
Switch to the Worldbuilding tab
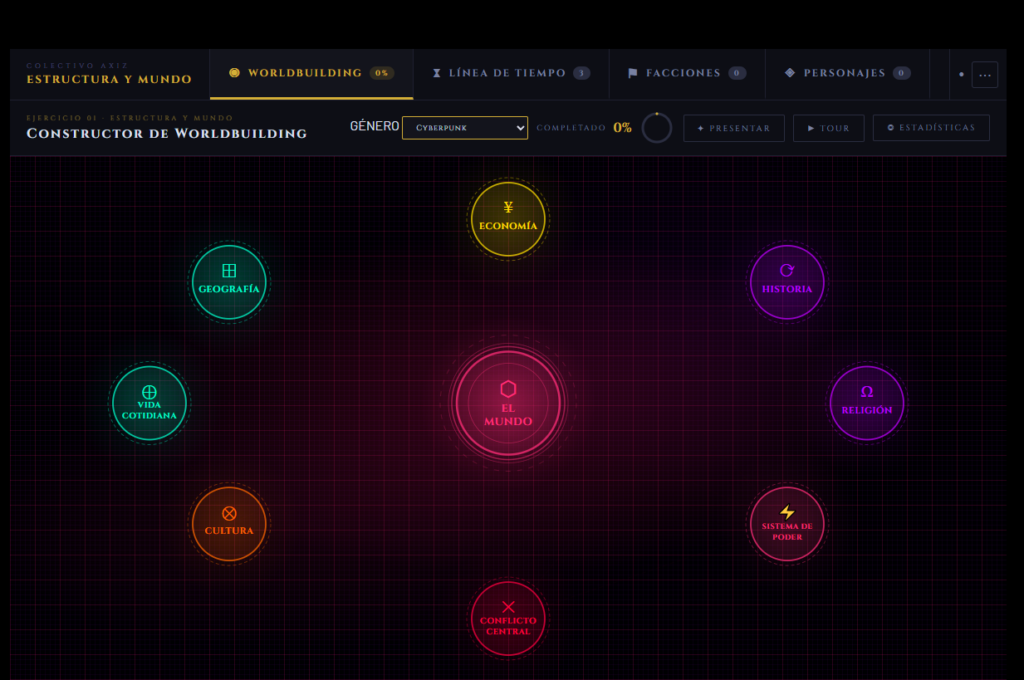311,74
